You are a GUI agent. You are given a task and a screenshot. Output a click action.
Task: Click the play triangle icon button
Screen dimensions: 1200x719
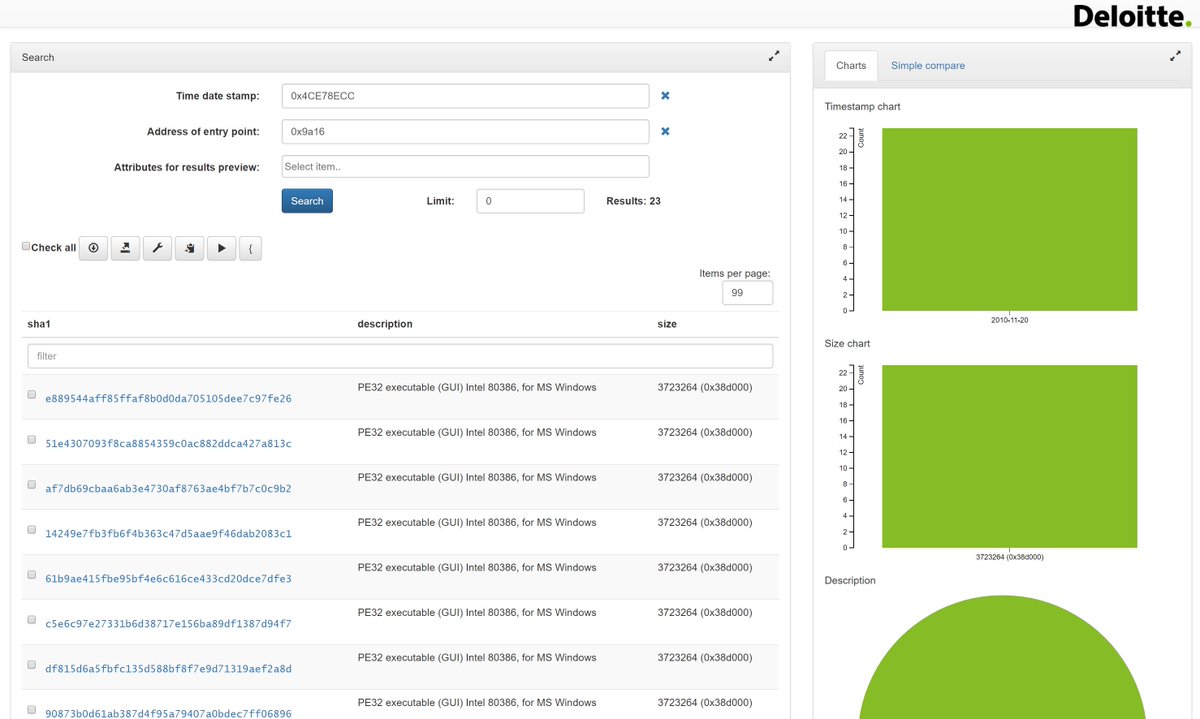(x=221, y=248)
